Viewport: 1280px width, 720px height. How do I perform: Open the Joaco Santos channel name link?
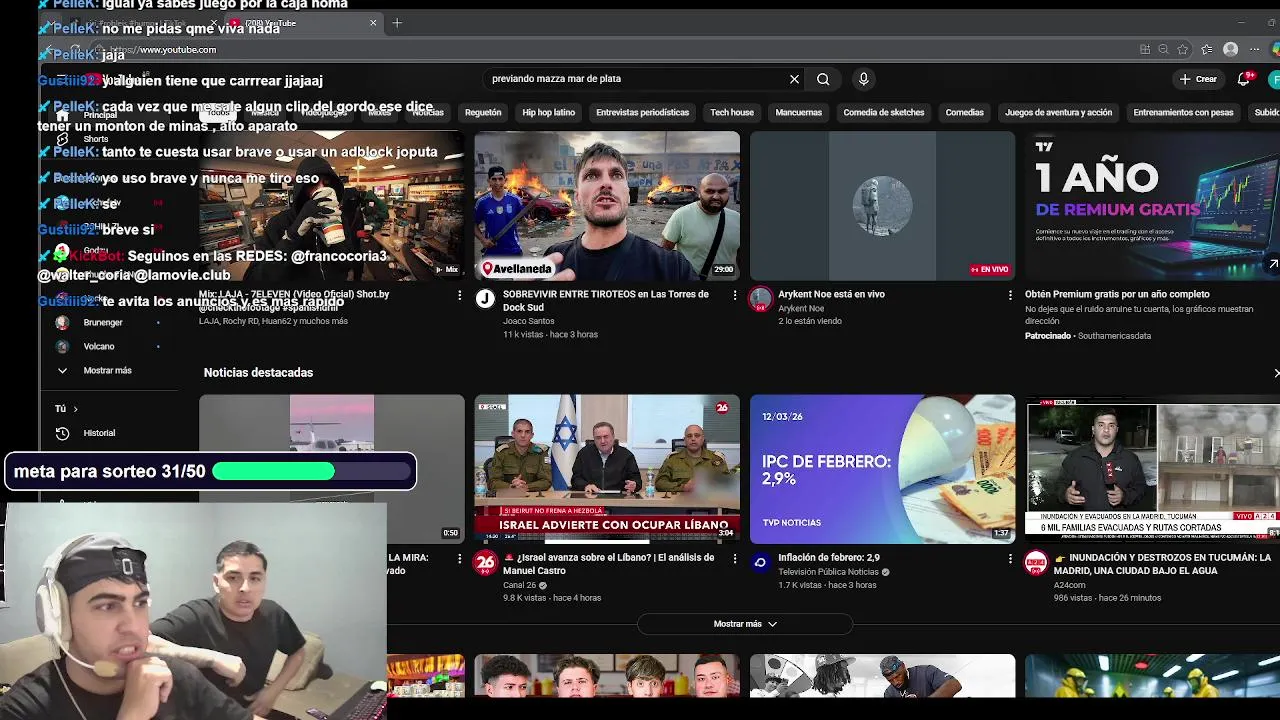click(x=528, y=321)
